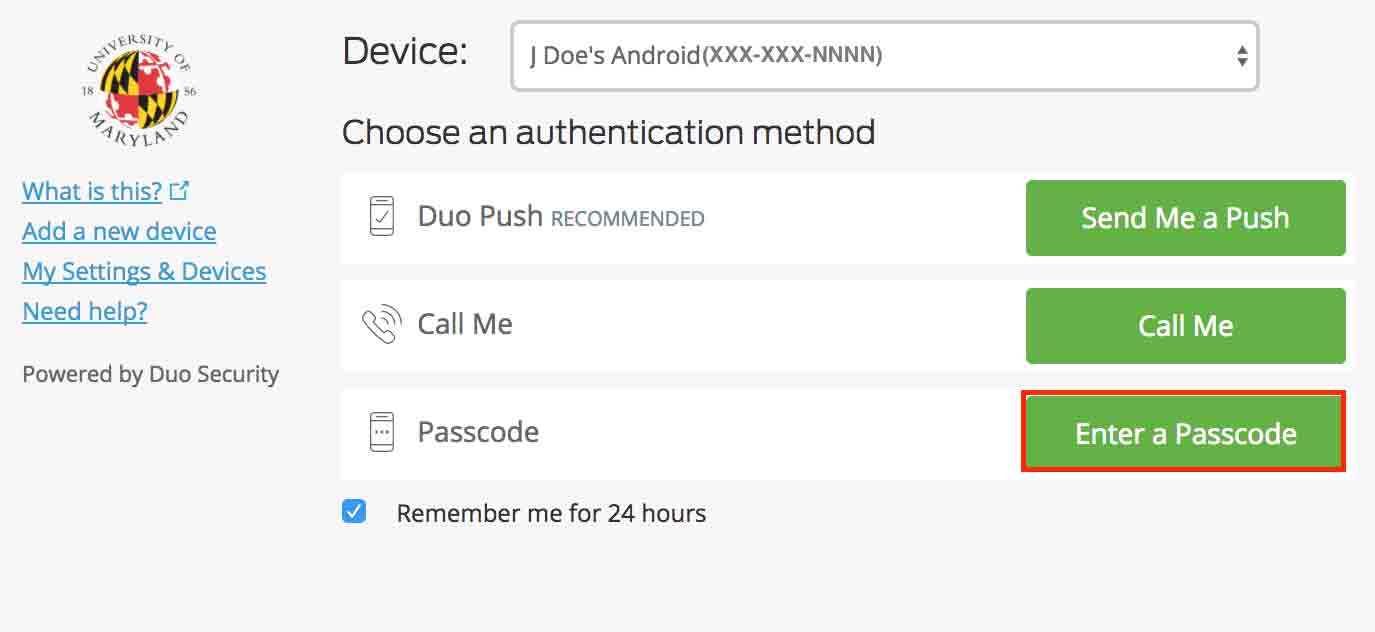This screenshot has height=632, width=1375.
Task: Open My Settings & Devices
Action: click(x=143, y=270)
